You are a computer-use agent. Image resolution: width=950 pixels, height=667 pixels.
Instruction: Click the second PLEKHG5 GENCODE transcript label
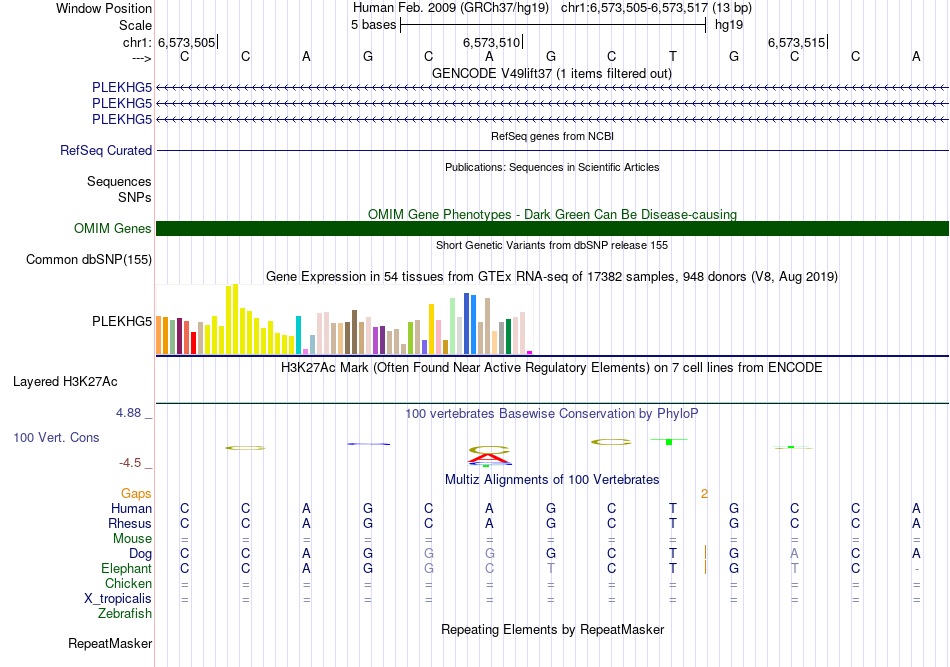tap(122, 104)
